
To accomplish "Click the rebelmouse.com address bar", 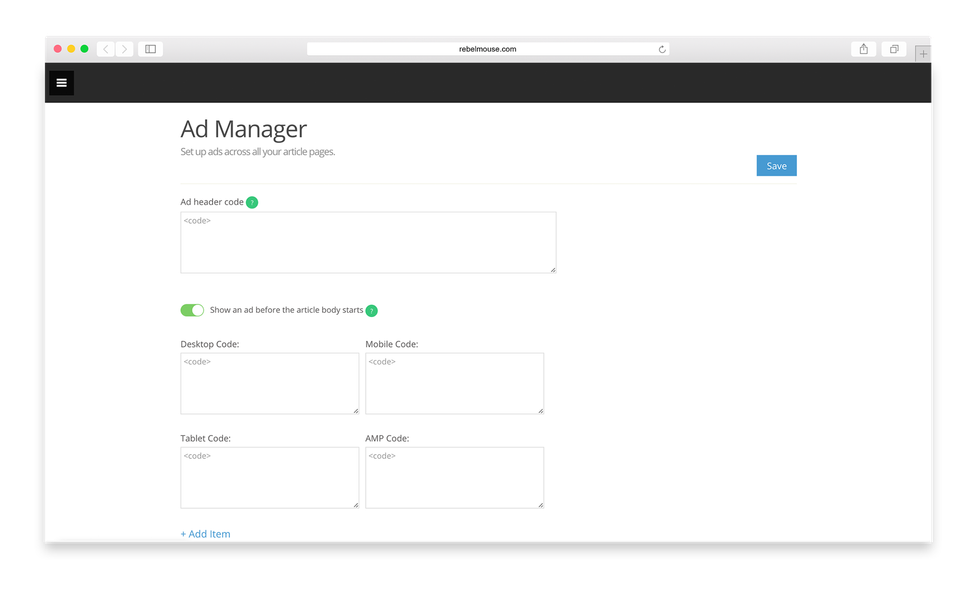I will pyautogui.click(x=488, y=49).
